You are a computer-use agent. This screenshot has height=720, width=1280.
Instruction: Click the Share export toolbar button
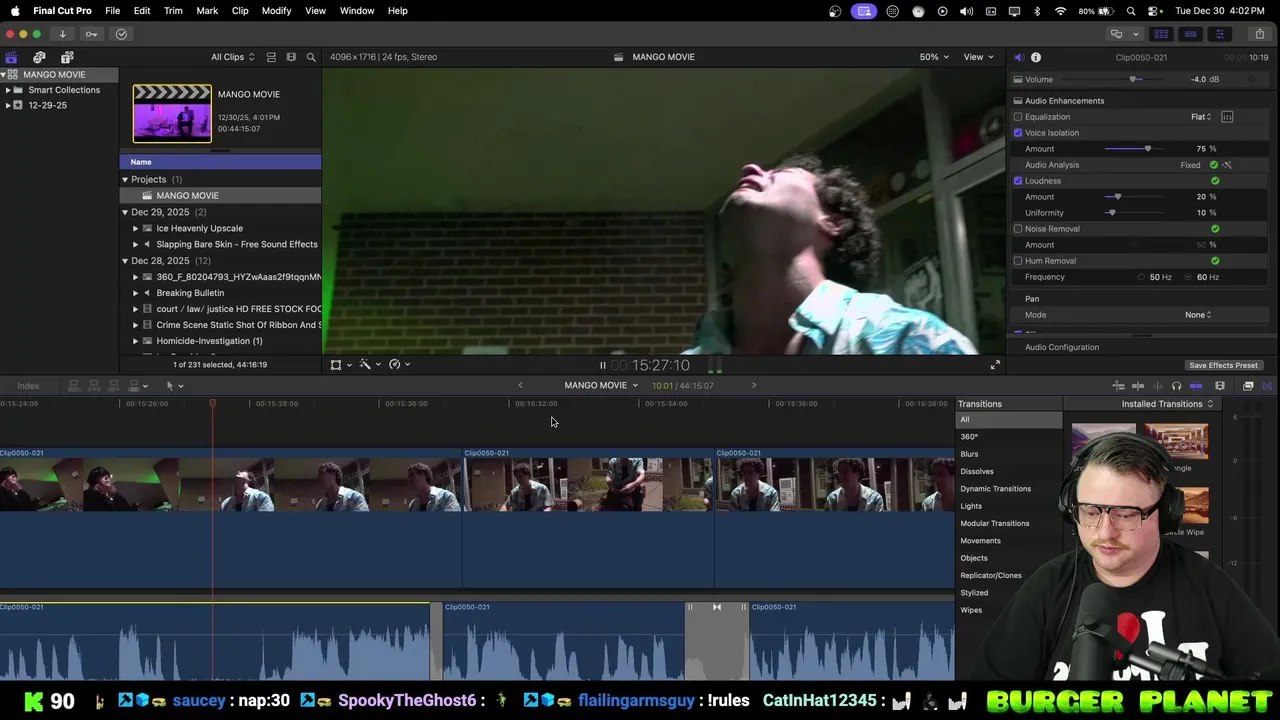tap(1259, 34)
